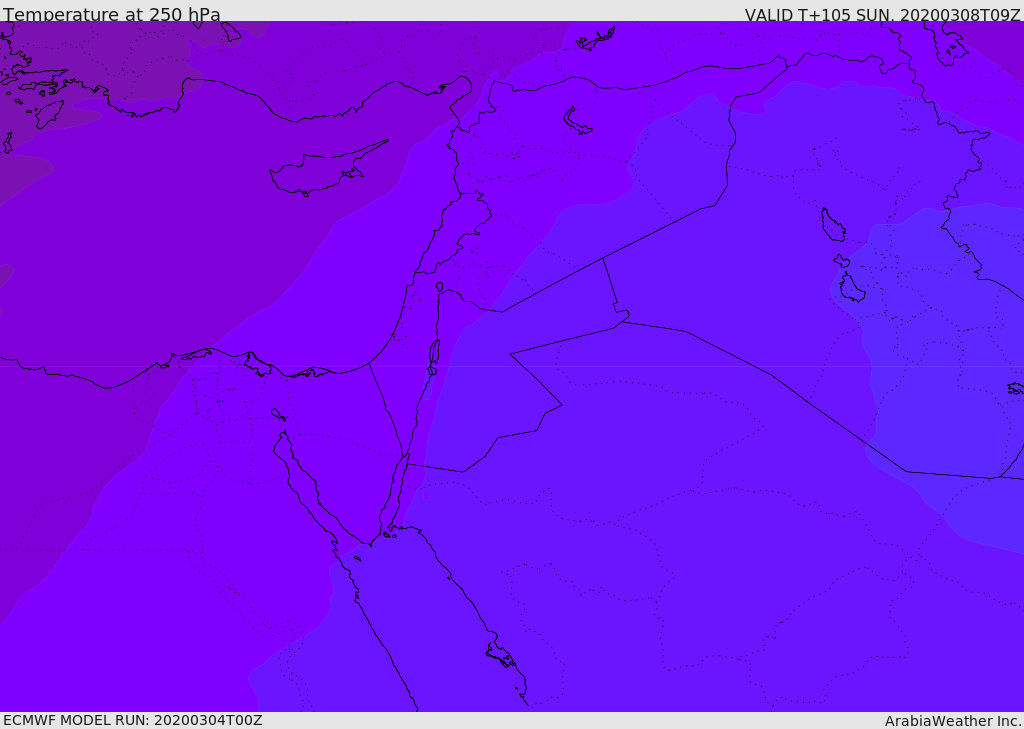Image resolution: width=1024 pixels, height=729 pixels.
Task: Click the 'Temperature at 250 hPa' title
Action: (112, 14)
